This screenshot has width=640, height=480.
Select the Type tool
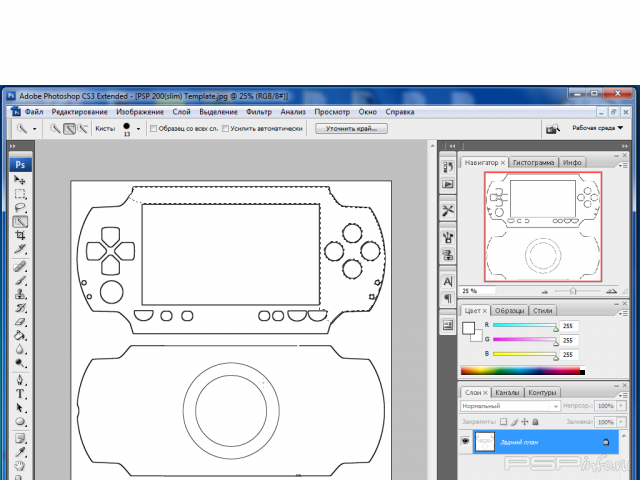(x=20, y=394)
